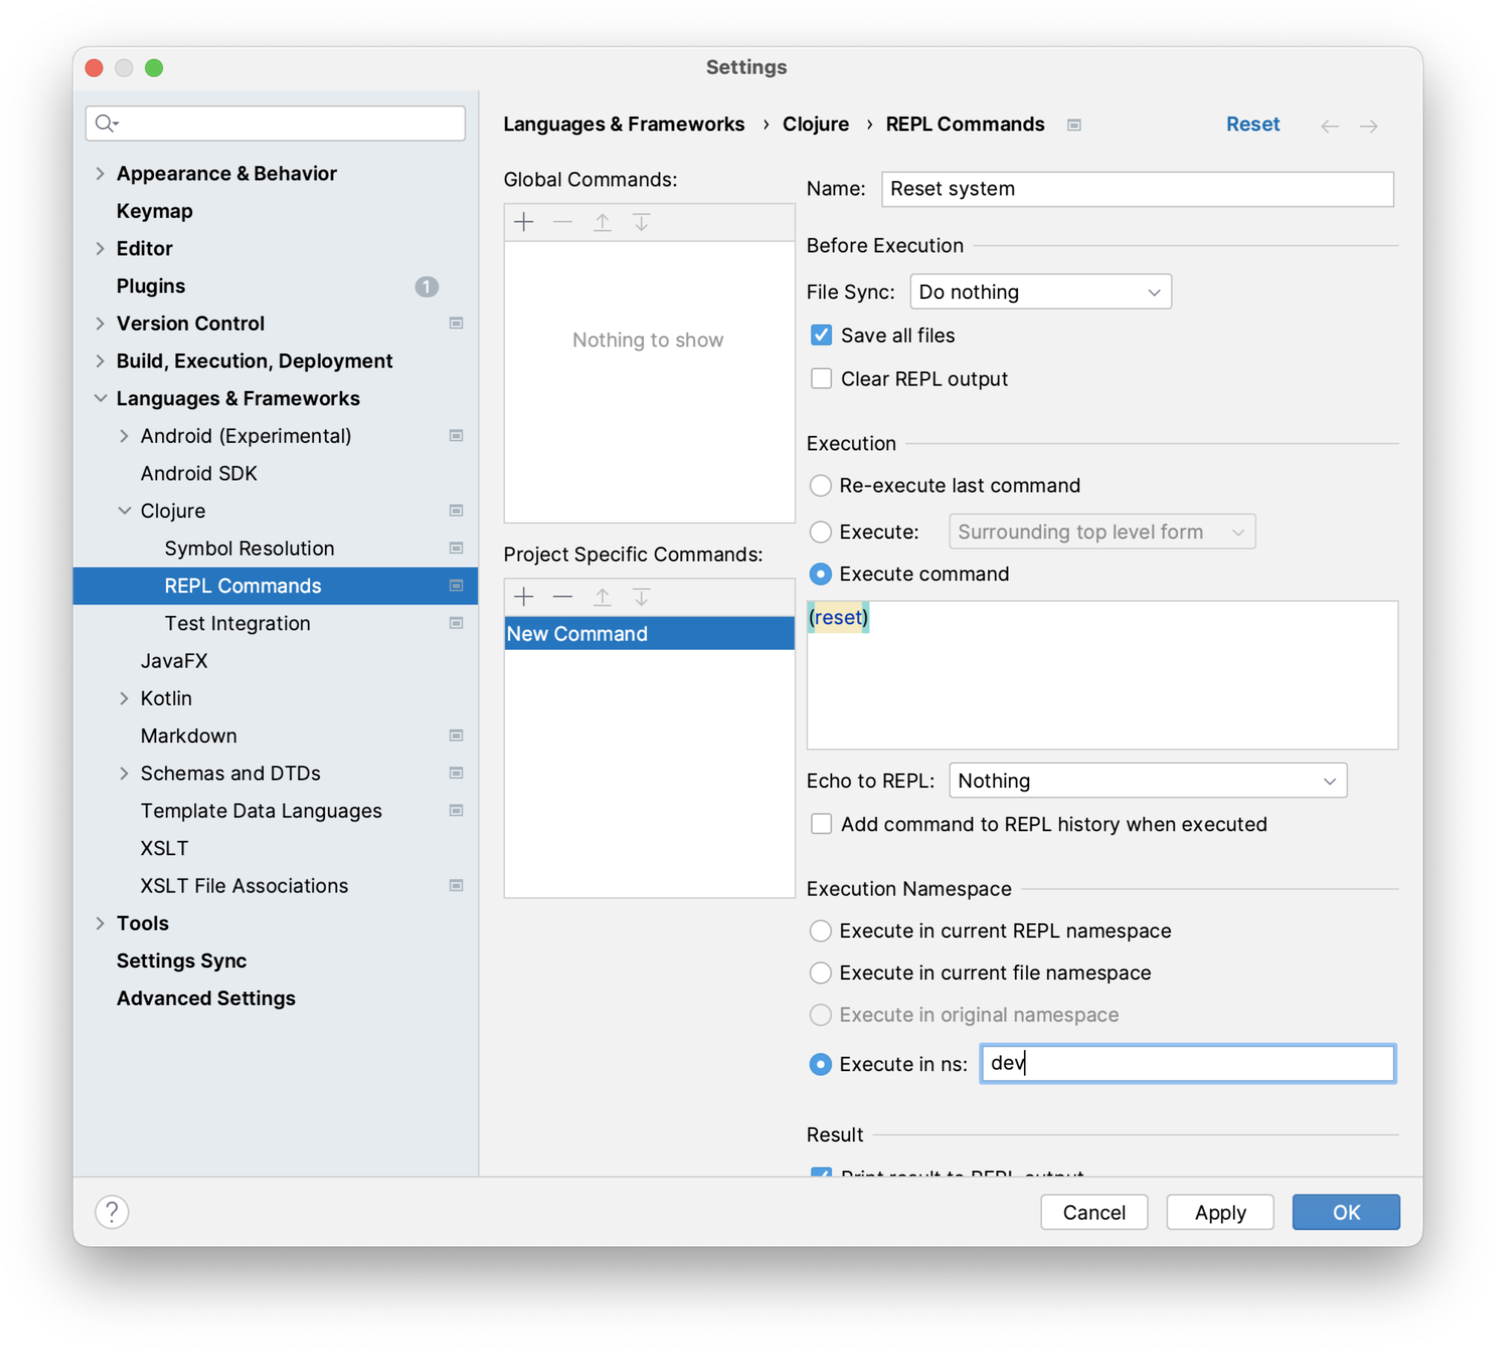
Task: Select the Execute: radio button
Action: click(x=820, y=532)
